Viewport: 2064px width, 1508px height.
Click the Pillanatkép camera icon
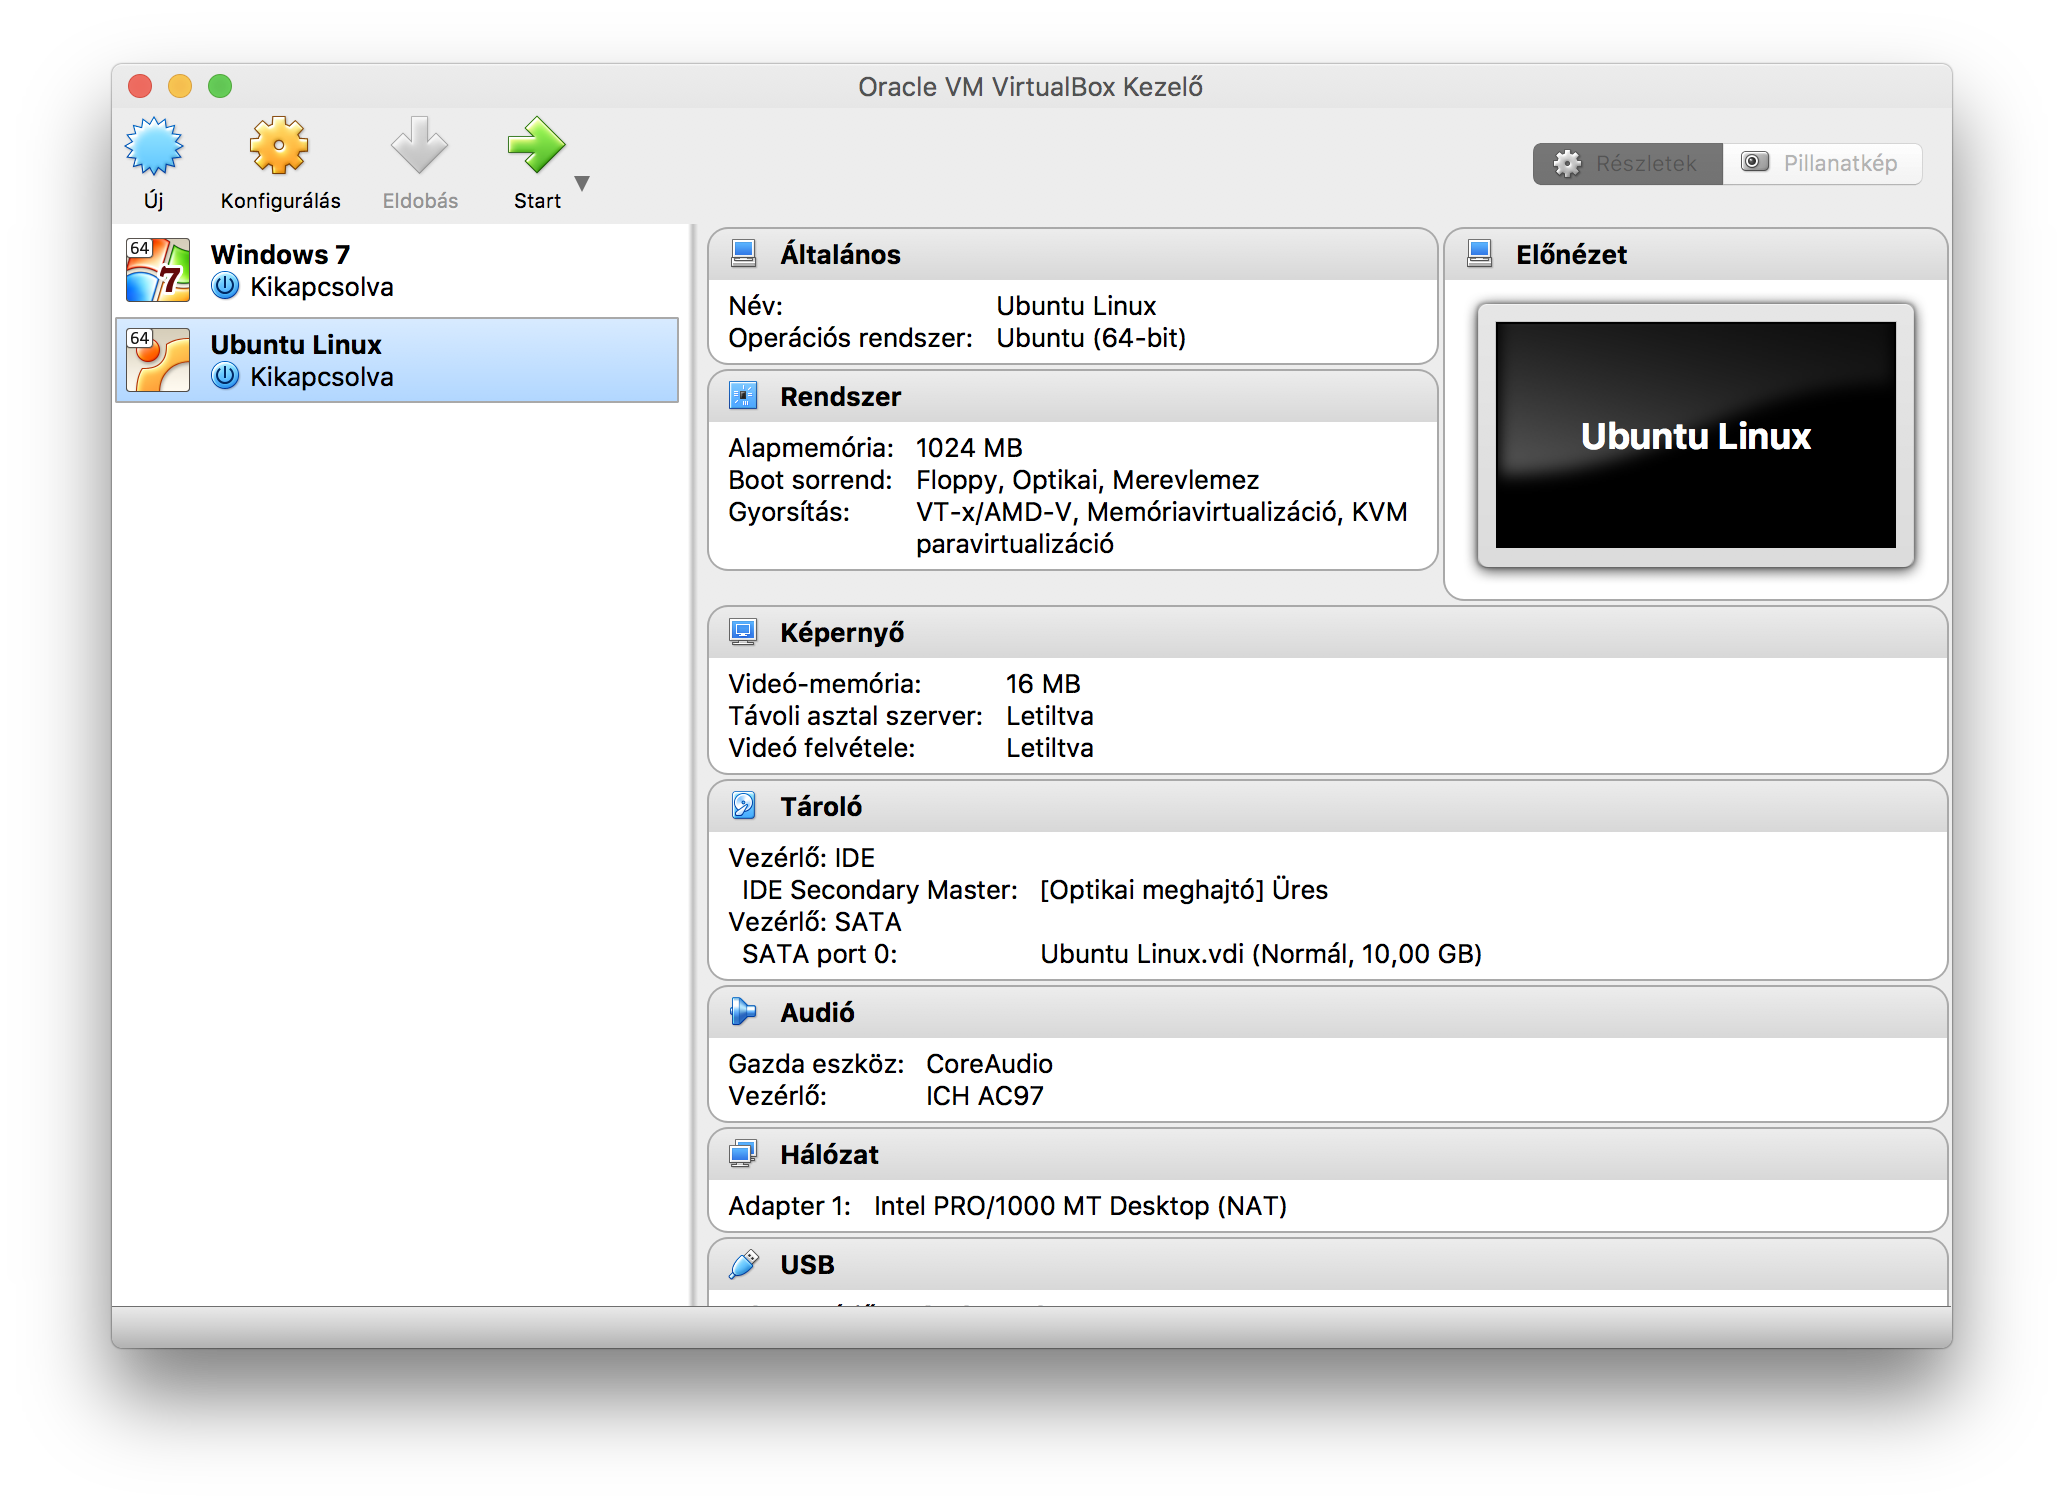pyautogui.click(x=1755, y=162)
